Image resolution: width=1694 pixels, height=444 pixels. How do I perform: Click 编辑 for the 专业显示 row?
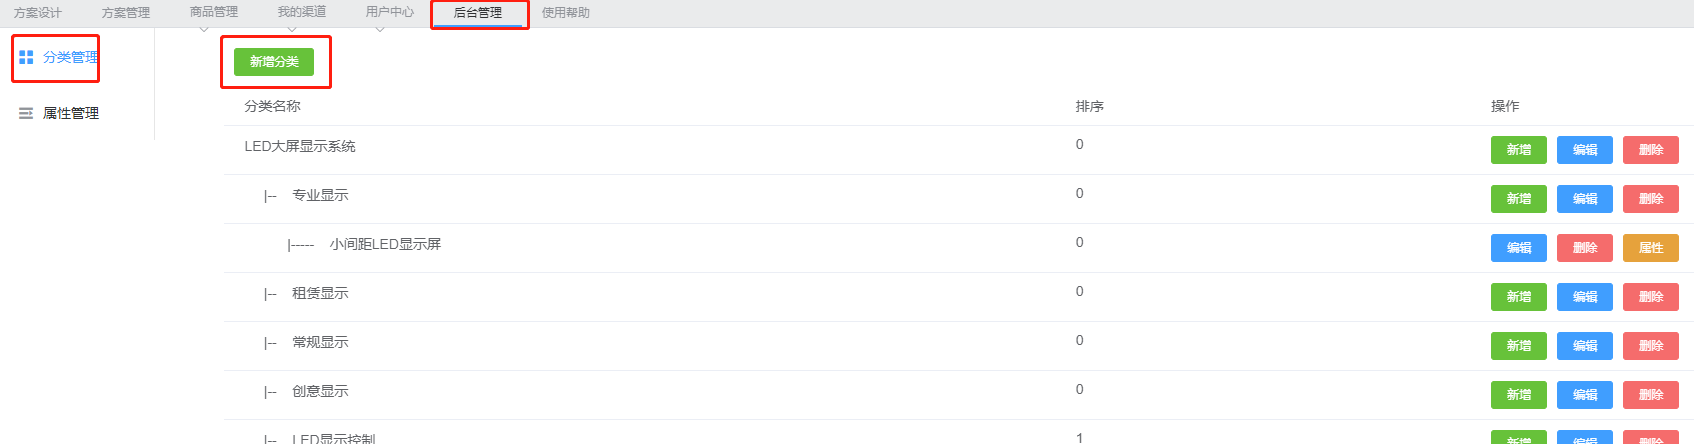[x=1585, y=199]
